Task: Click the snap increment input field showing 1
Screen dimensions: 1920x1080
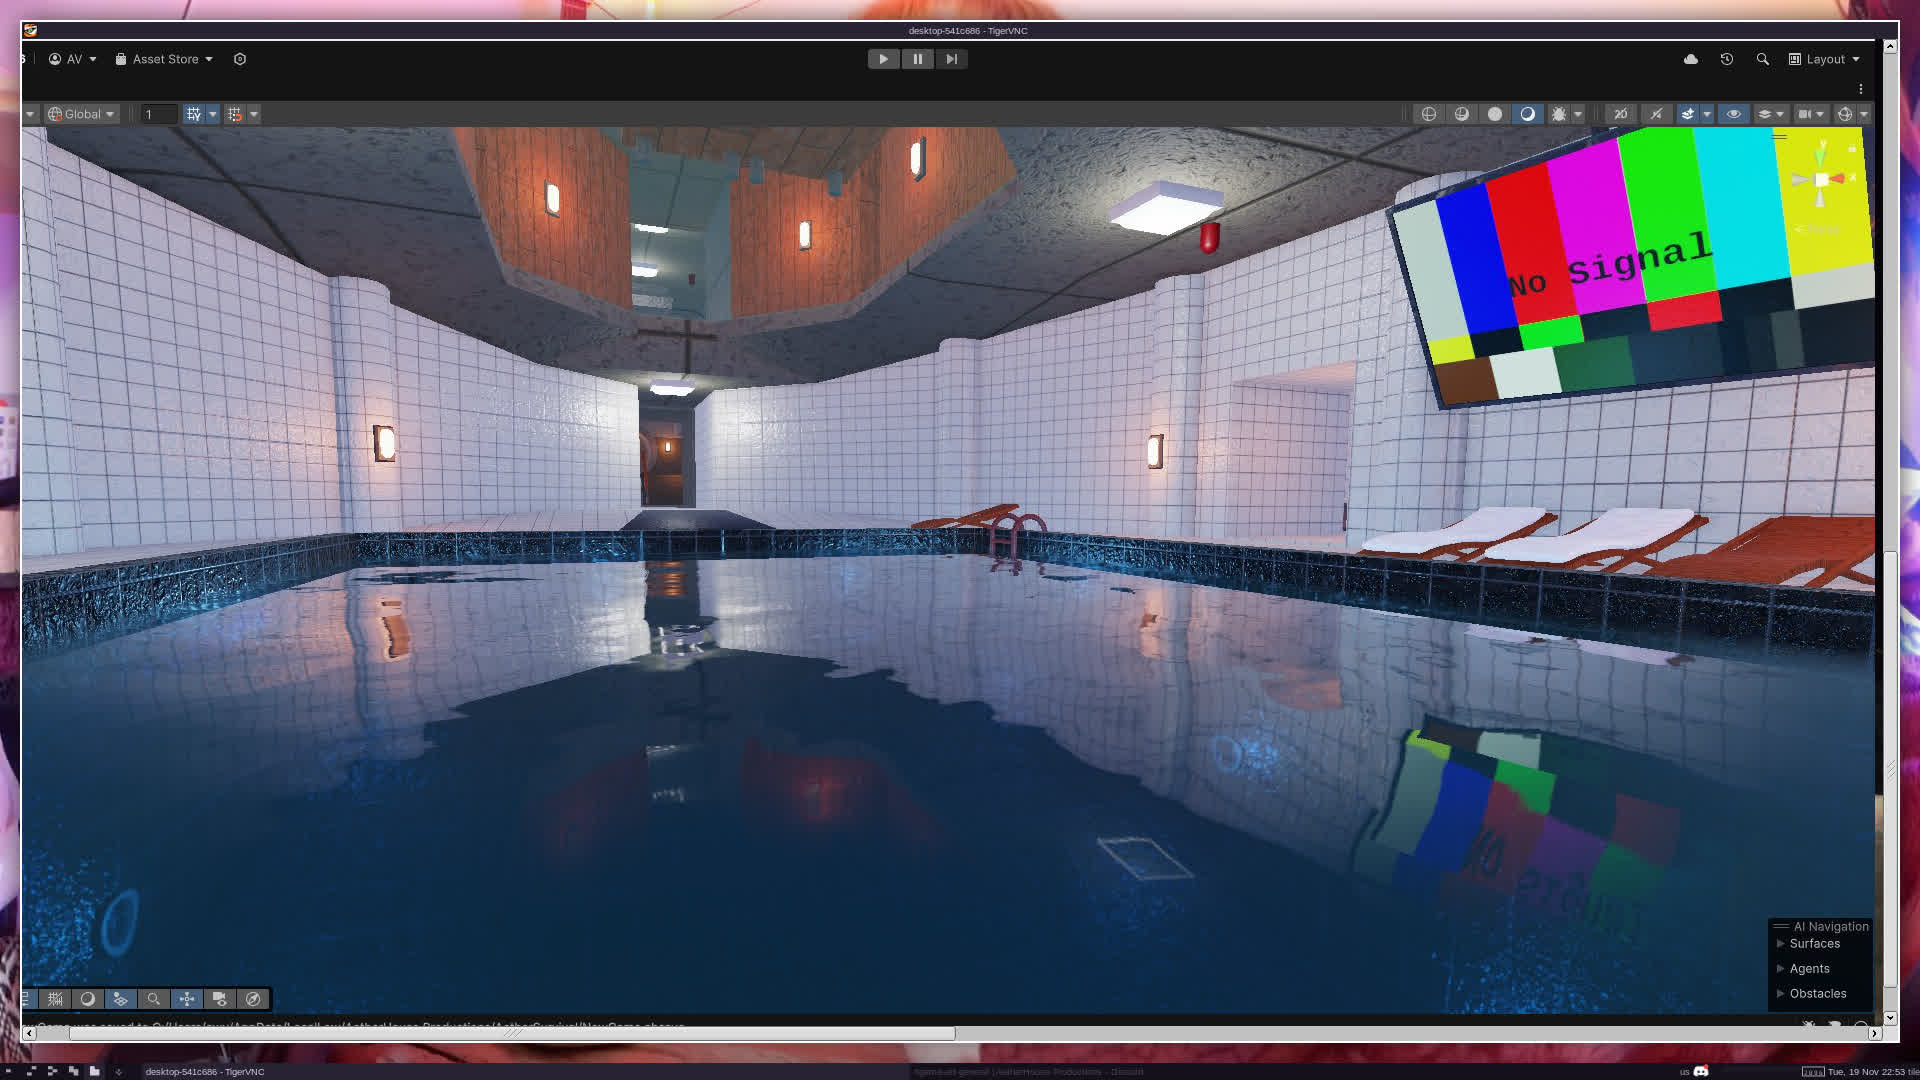Action: [x=158, y=114]
